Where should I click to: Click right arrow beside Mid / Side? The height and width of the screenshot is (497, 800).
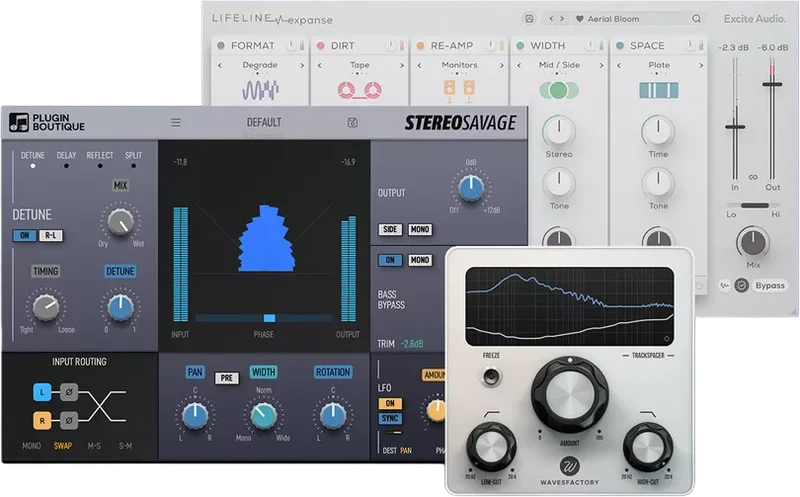602,65
